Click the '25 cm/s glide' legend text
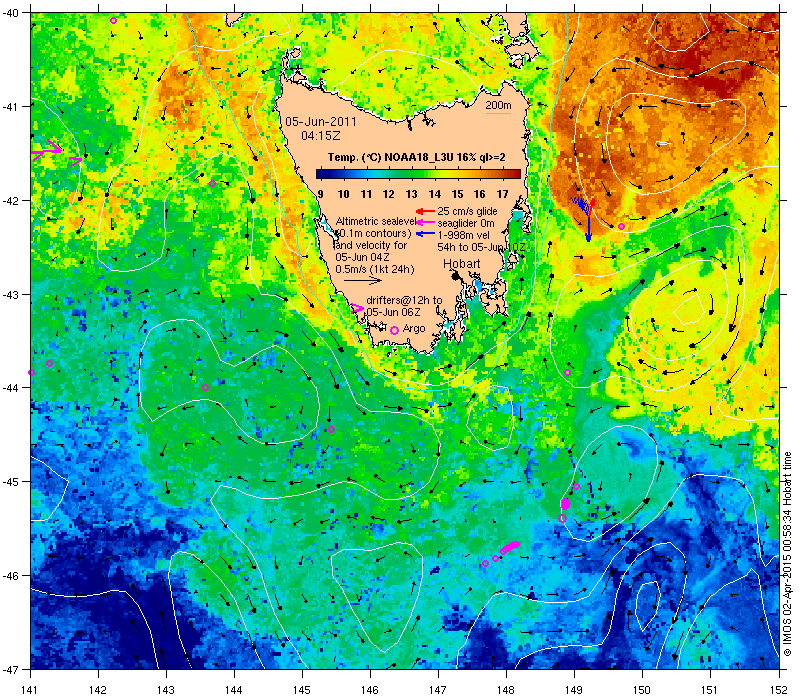This screenshot has width=800, height=700. (x=467, y=211)
